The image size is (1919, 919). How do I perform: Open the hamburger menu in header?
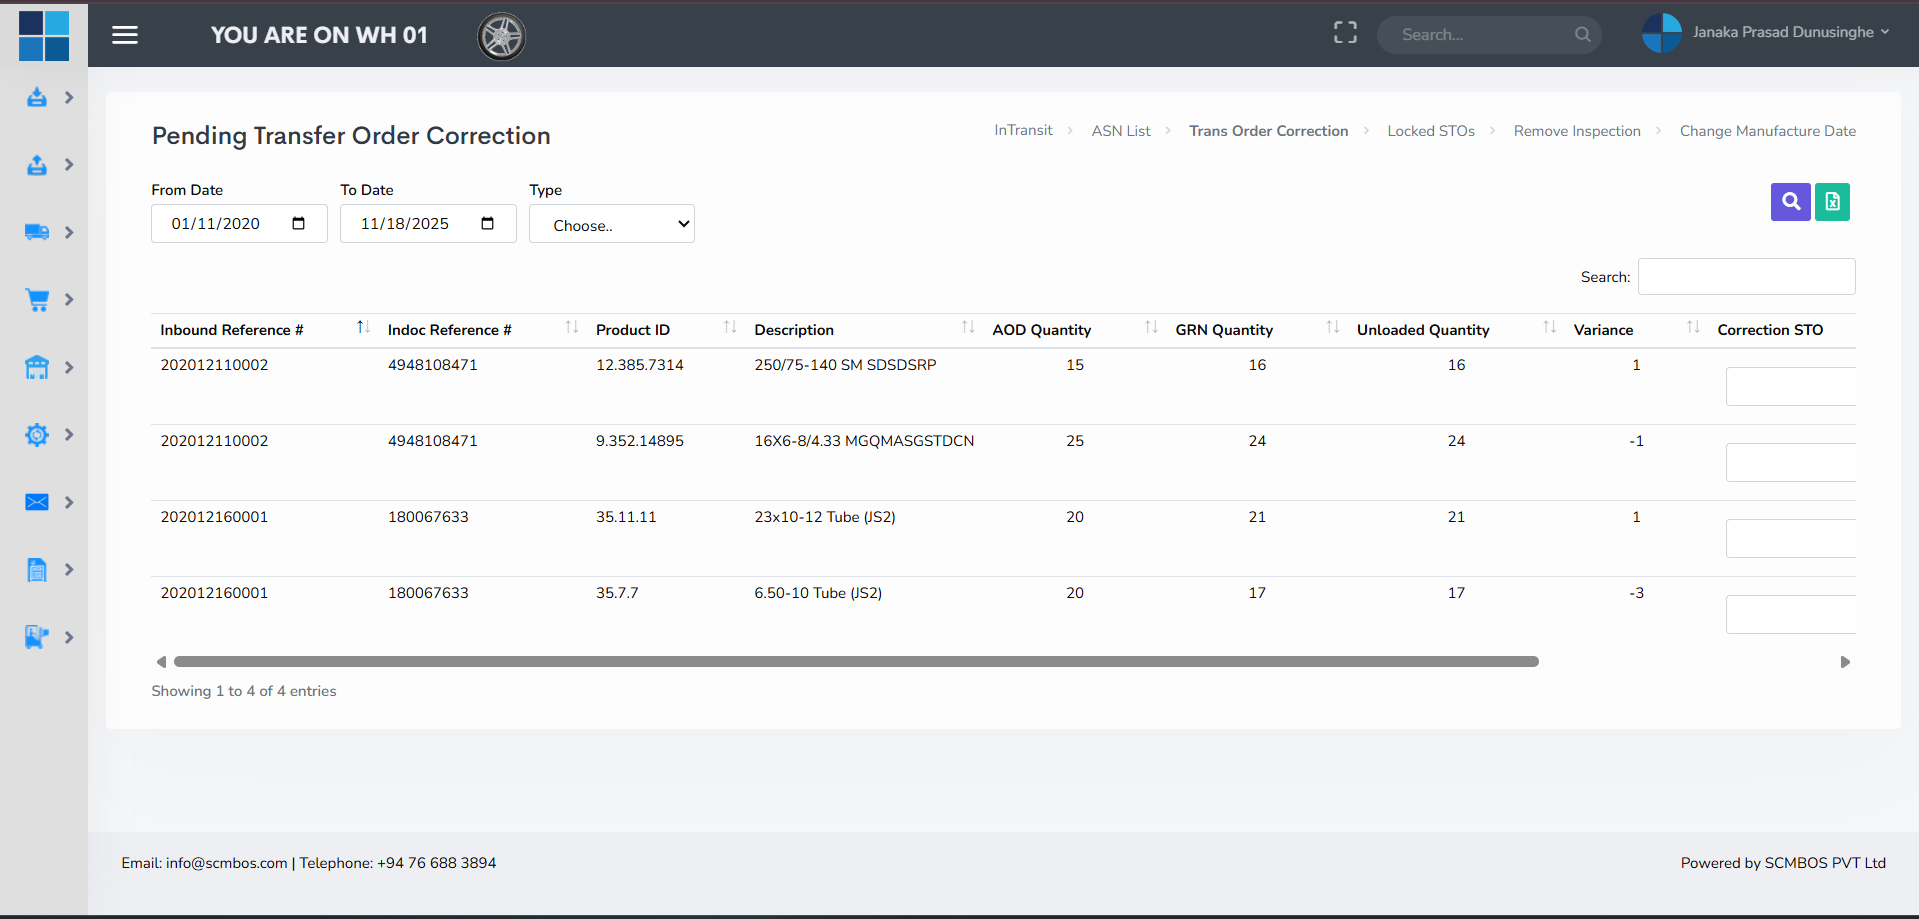click(x=125, y=35)
